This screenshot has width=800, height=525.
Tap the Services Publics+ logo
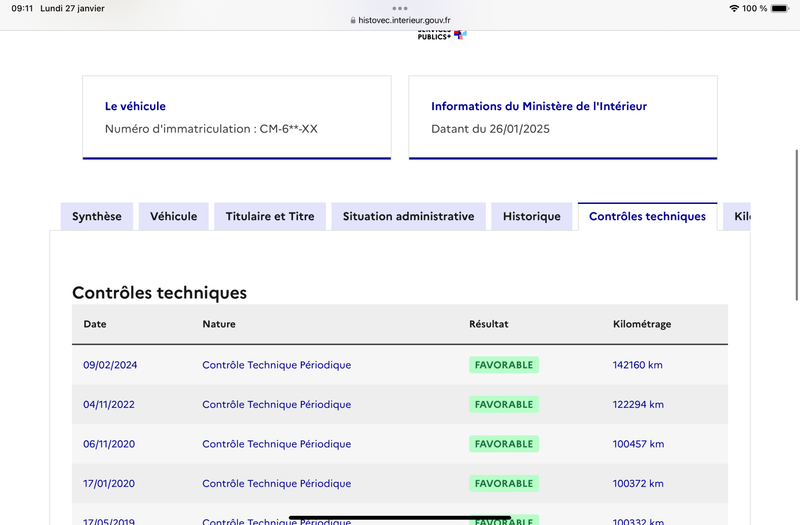point(442,35)
